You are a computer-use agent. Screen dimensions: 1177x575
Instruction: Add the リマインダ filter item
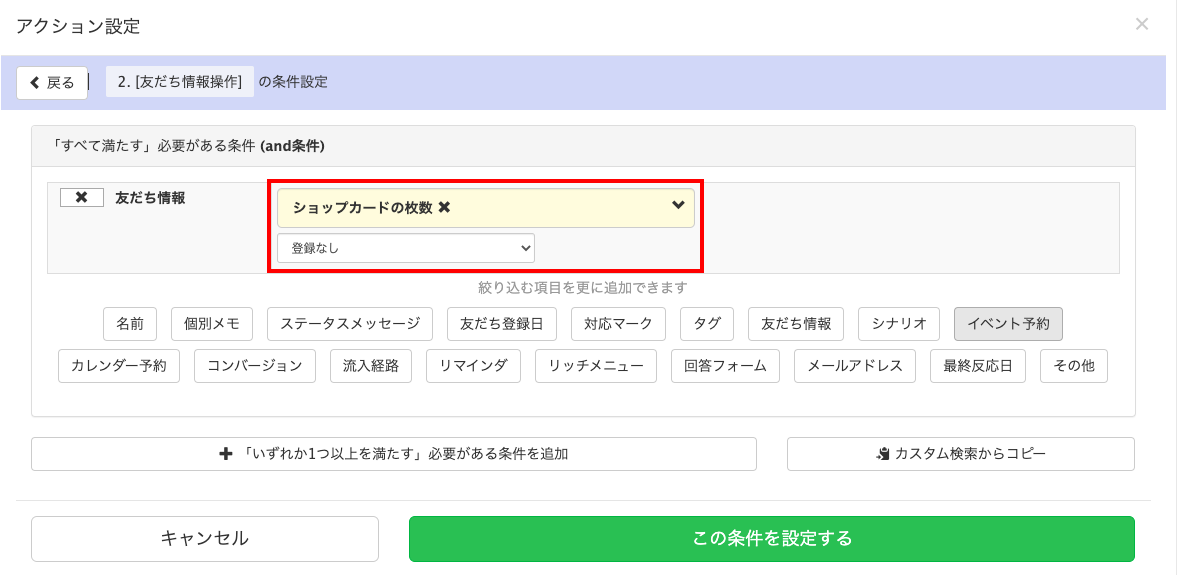pos(474,366)
